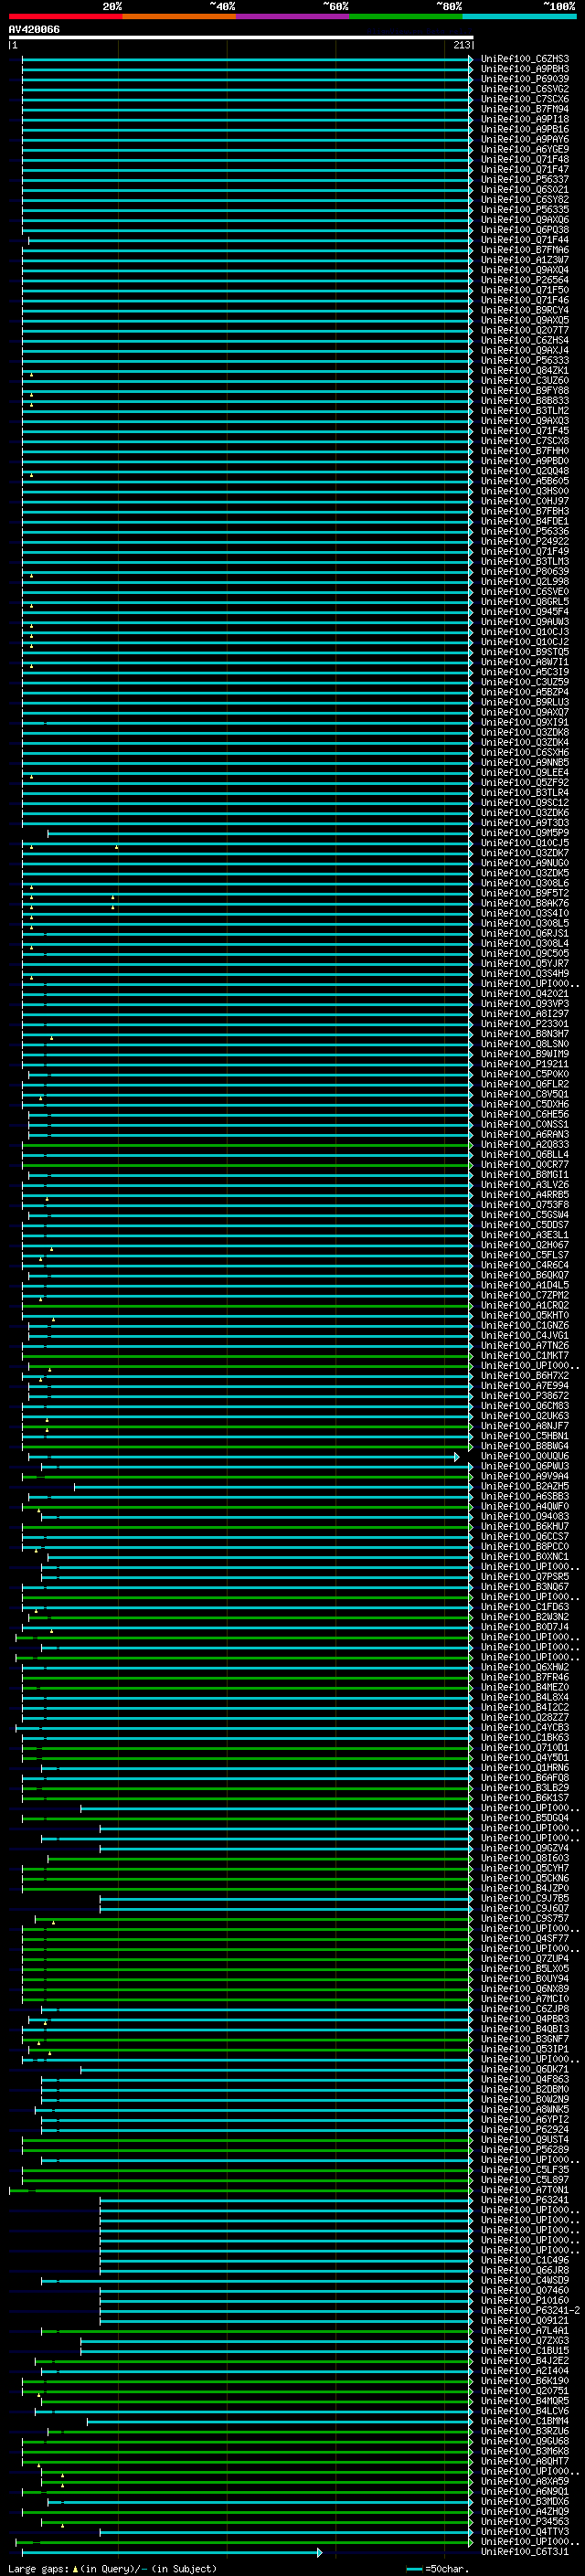
Task: Click the UniRef100_C7SCX6 label
Action: (x=525, y=99)
